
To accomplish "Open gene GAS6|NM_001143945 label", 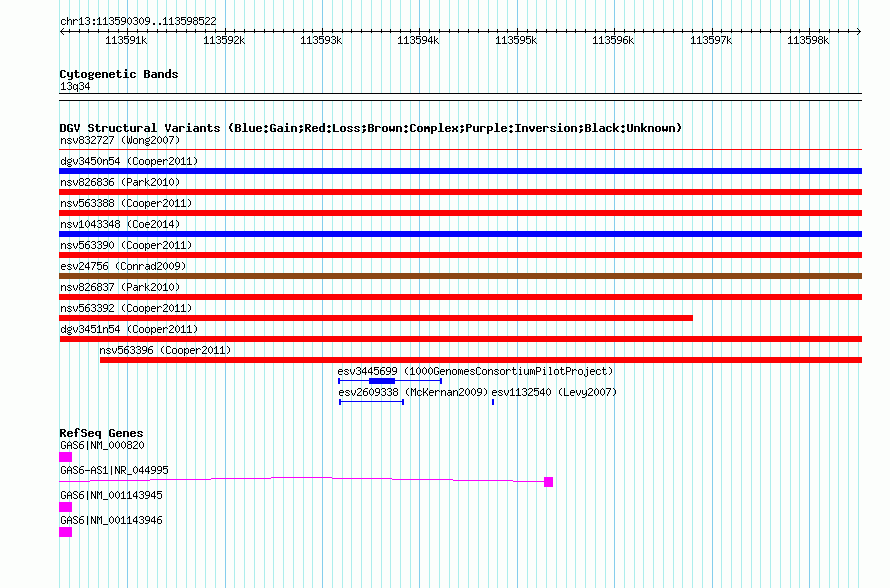I will [111, 495].
